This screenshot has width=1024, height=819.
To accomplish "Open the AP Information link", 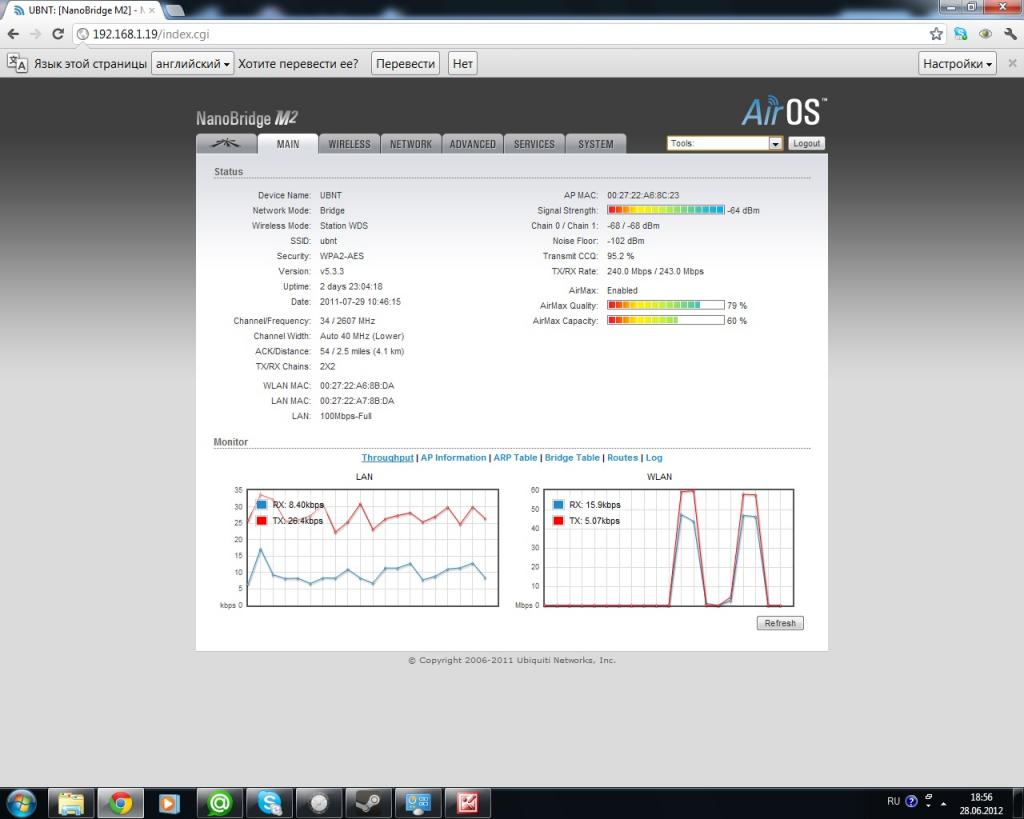I will coord(453,458).
